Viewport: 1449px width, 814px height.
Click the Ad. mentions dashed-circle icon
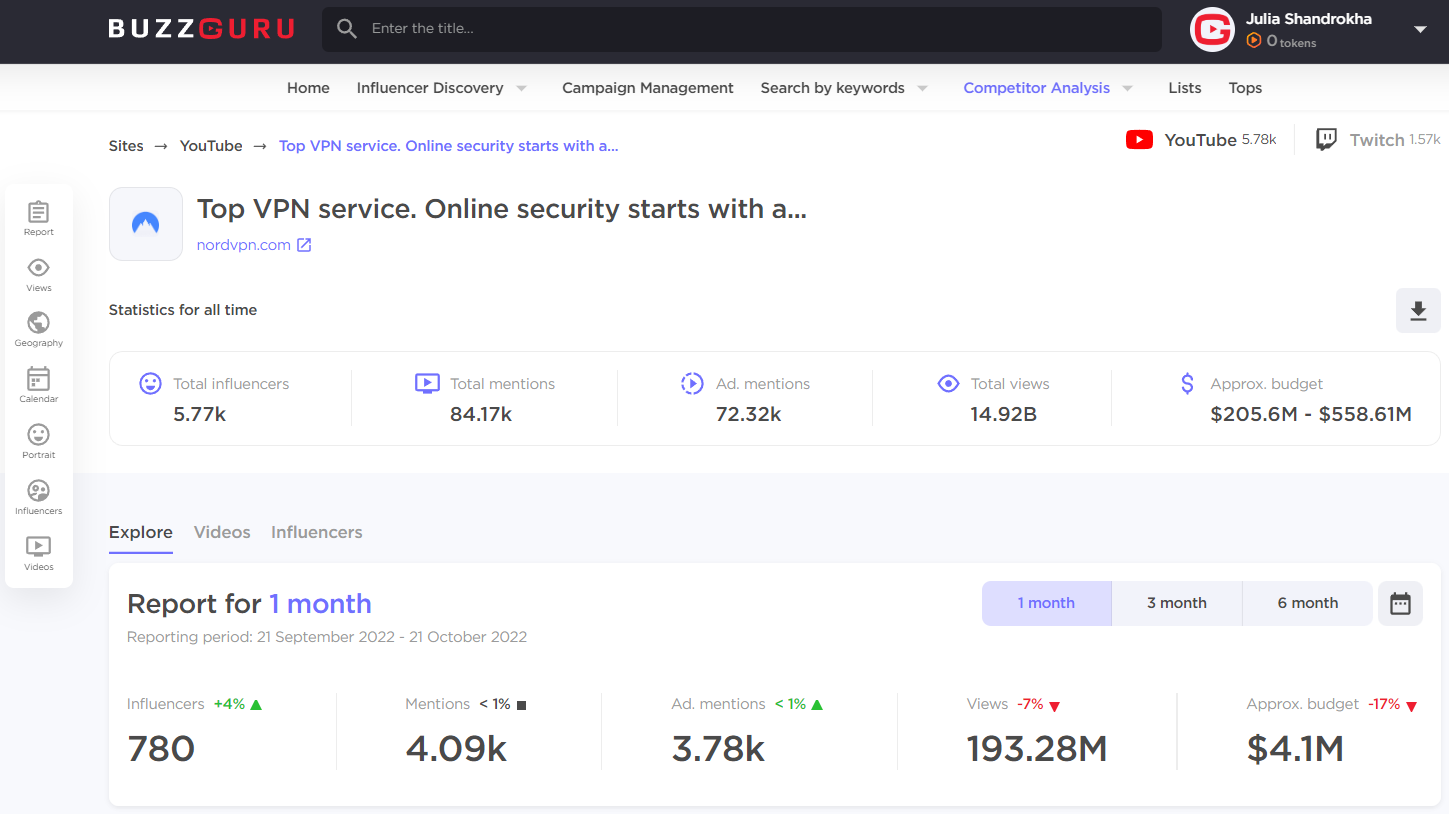tap(692, 383)
